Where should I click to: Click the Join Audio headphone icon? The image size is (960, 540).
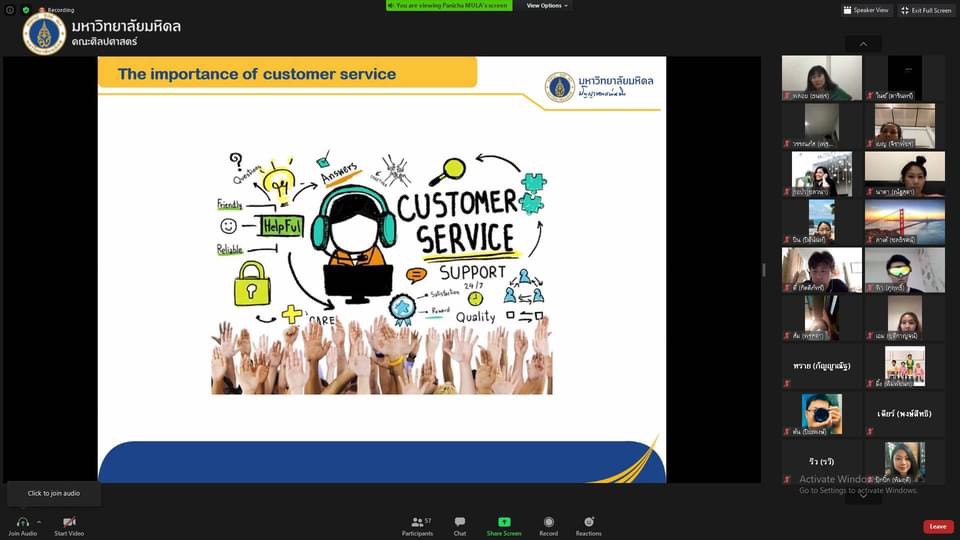[x=22, y=521]
